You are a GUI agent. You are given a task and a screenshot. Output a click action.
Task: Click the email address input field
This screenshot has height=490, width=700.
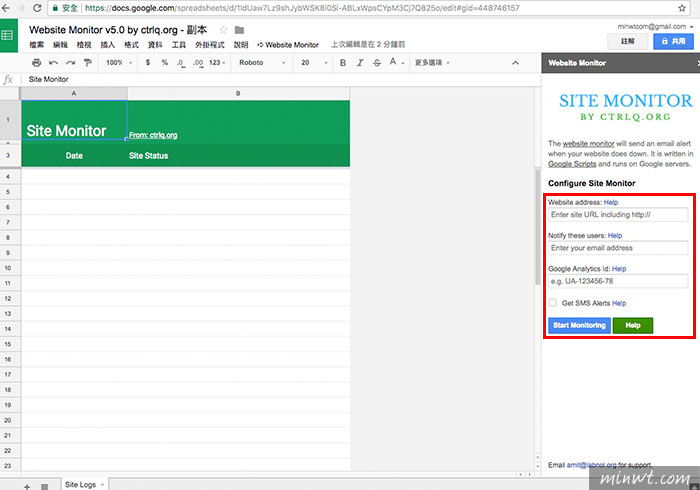coord(618,248)
